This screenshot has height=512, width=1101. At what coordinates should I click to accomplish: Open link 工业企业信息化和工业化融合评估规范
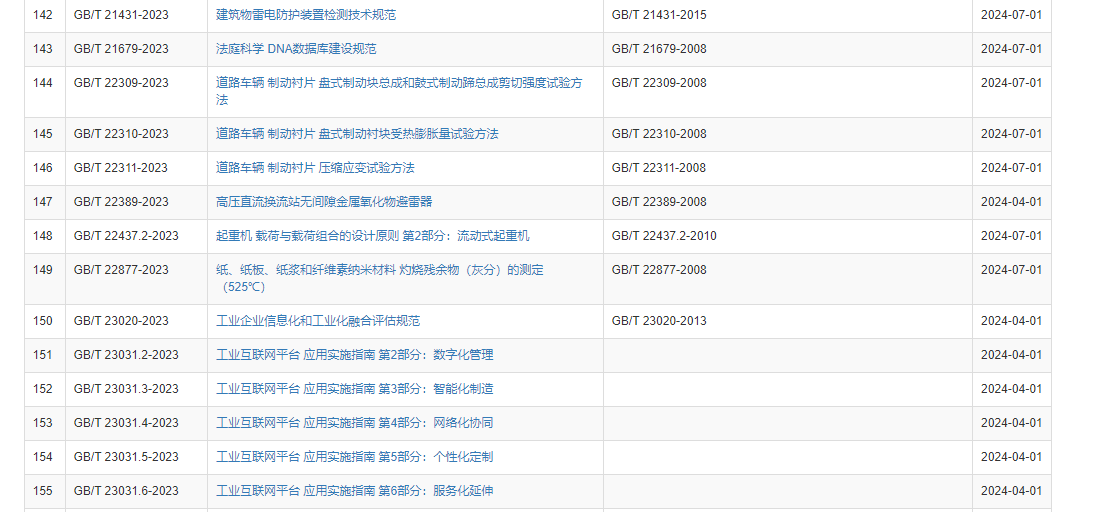pos(317,321)
